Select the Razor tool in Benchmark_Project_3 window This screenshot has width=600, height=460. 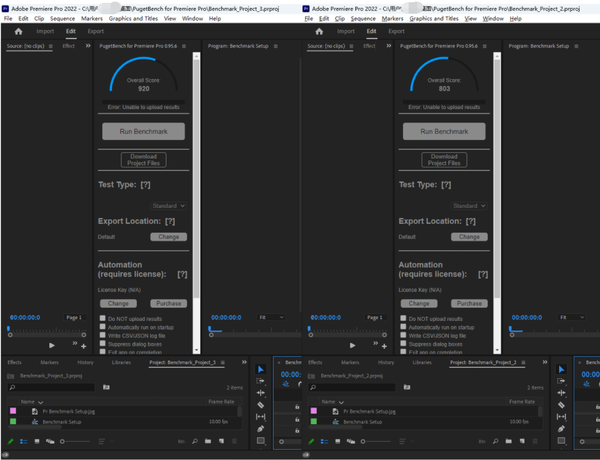(261, 405)
